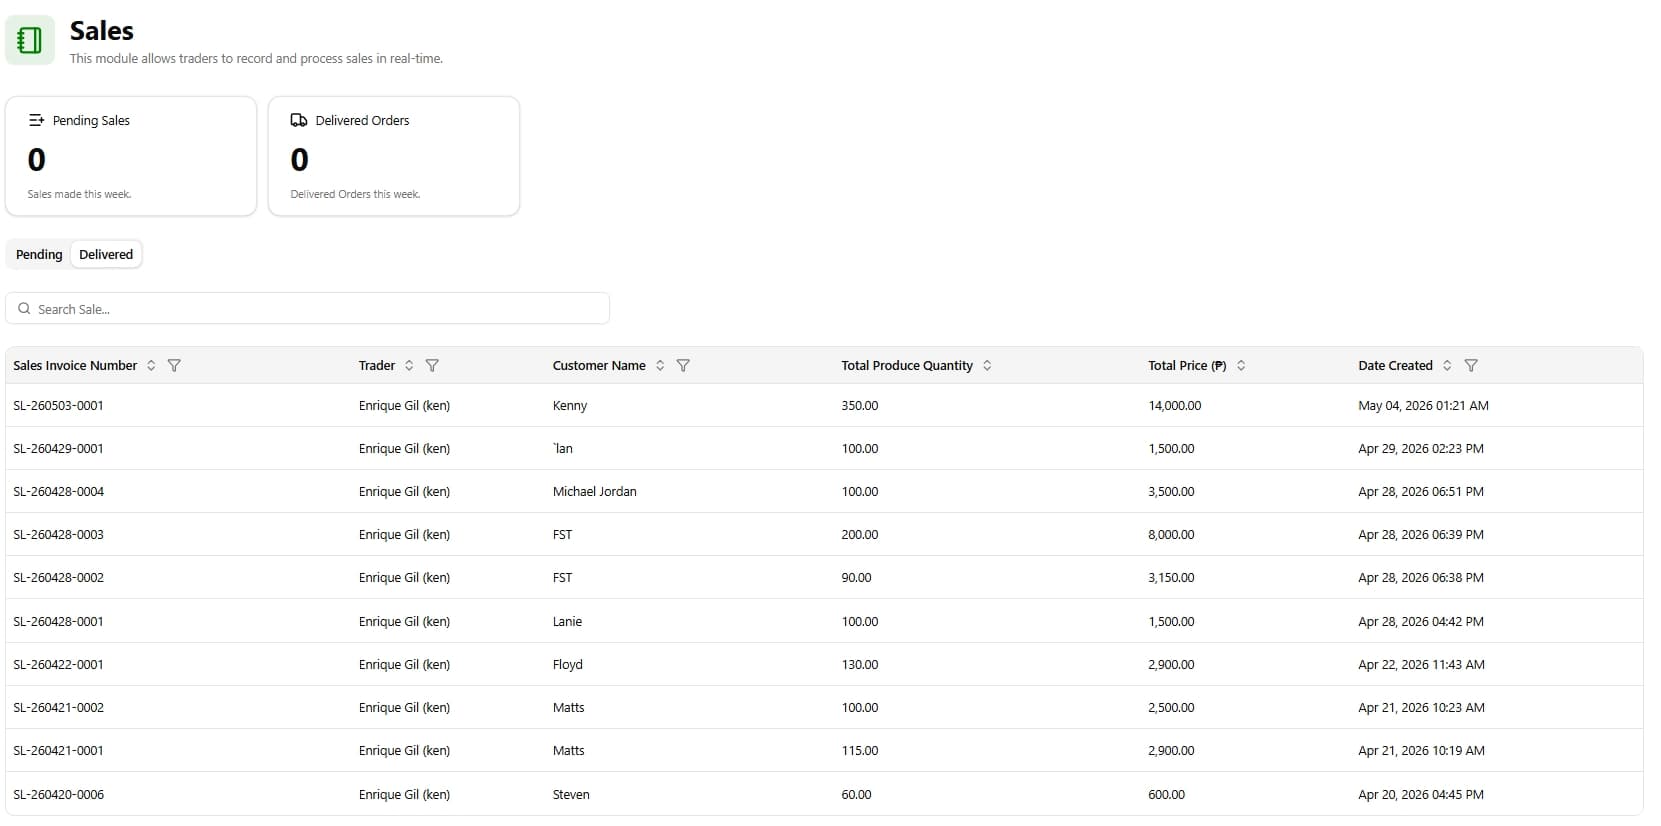This screenshot has width=1661, height=826.
Task: Click total price 600.00
Action: pos(1166,794)
